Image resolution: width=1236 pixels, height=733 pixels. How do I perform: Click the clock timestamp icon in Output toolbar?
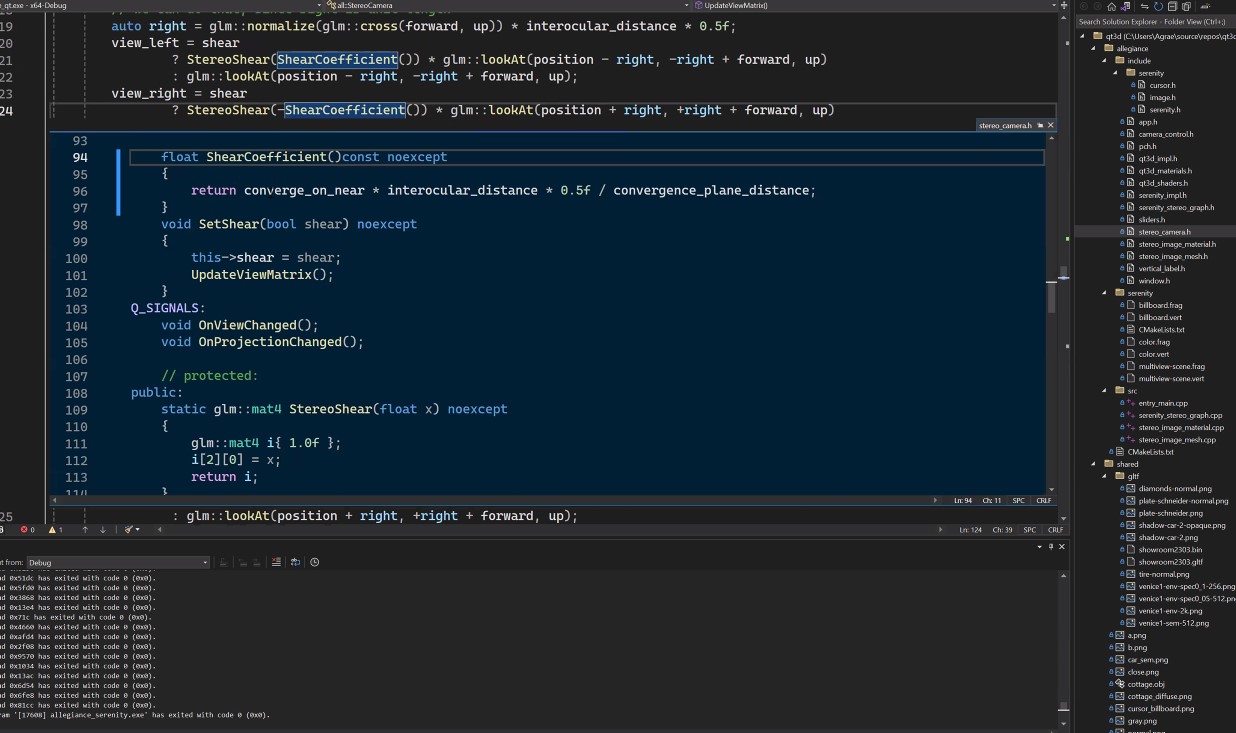click(314, 562)
